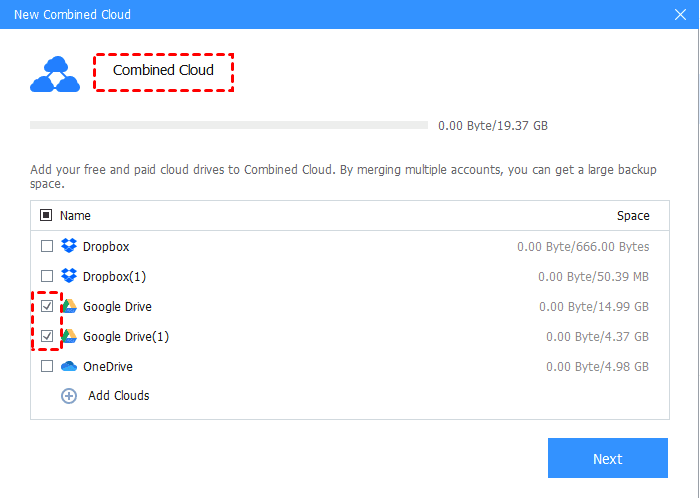Click the Google Drive(1) logo icon
Image resolution: width=700 pixels, height=498 pixels.
coord(69,336)
